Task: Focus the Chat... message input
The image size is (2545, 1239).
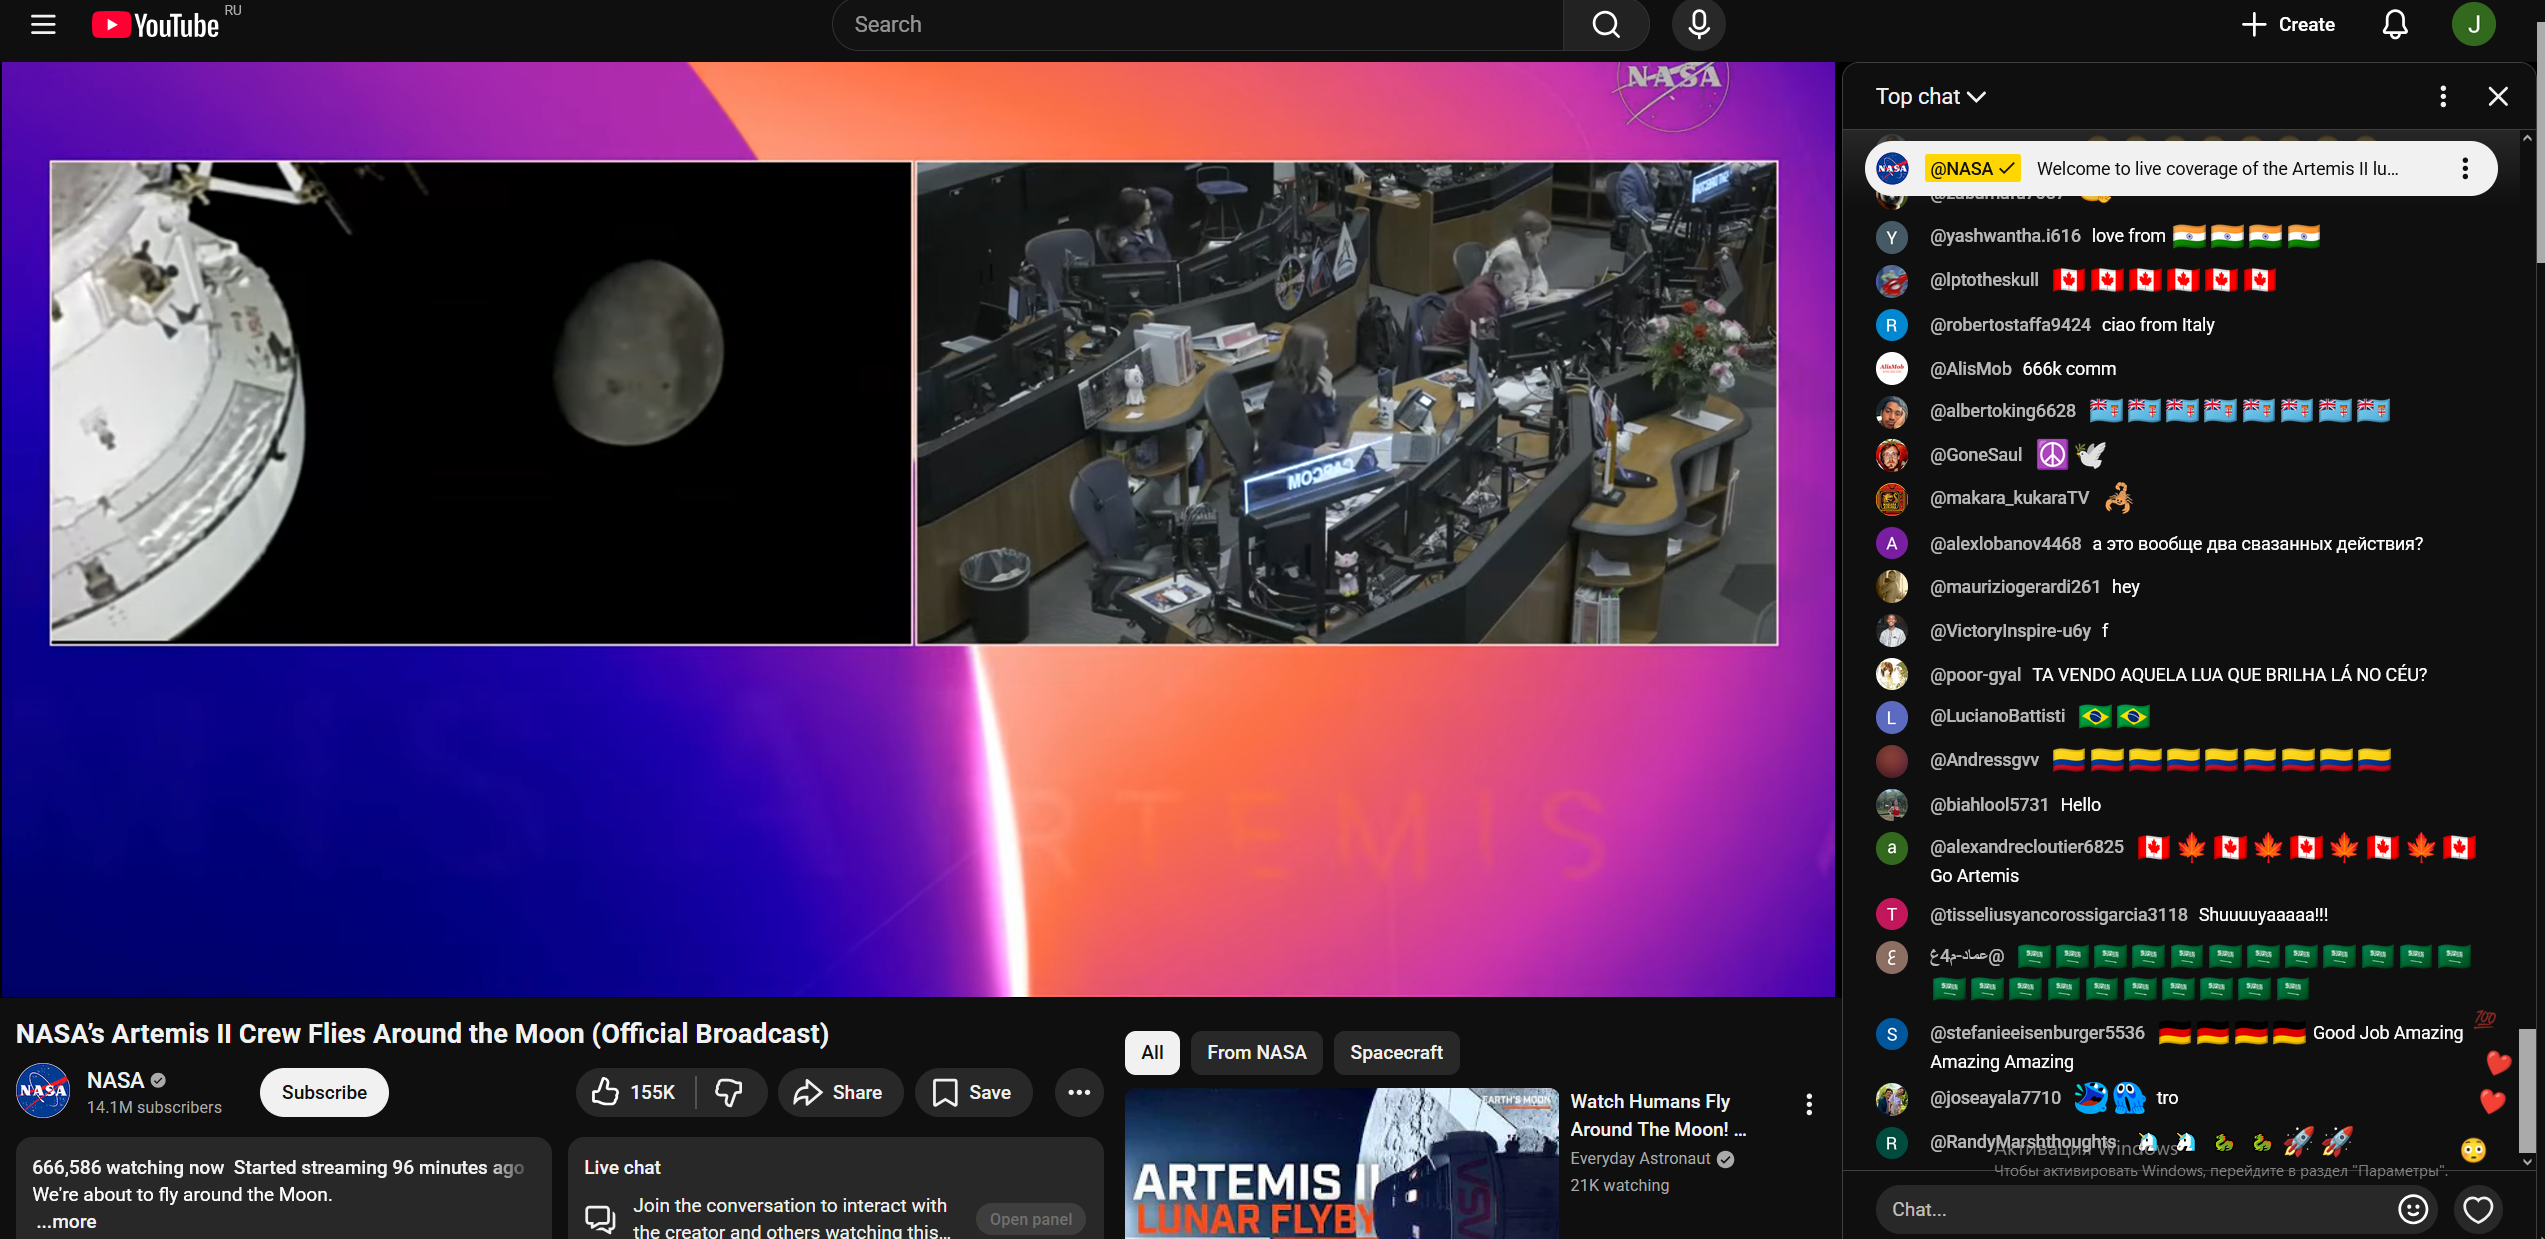Action: click(x=2135, y=1209)
